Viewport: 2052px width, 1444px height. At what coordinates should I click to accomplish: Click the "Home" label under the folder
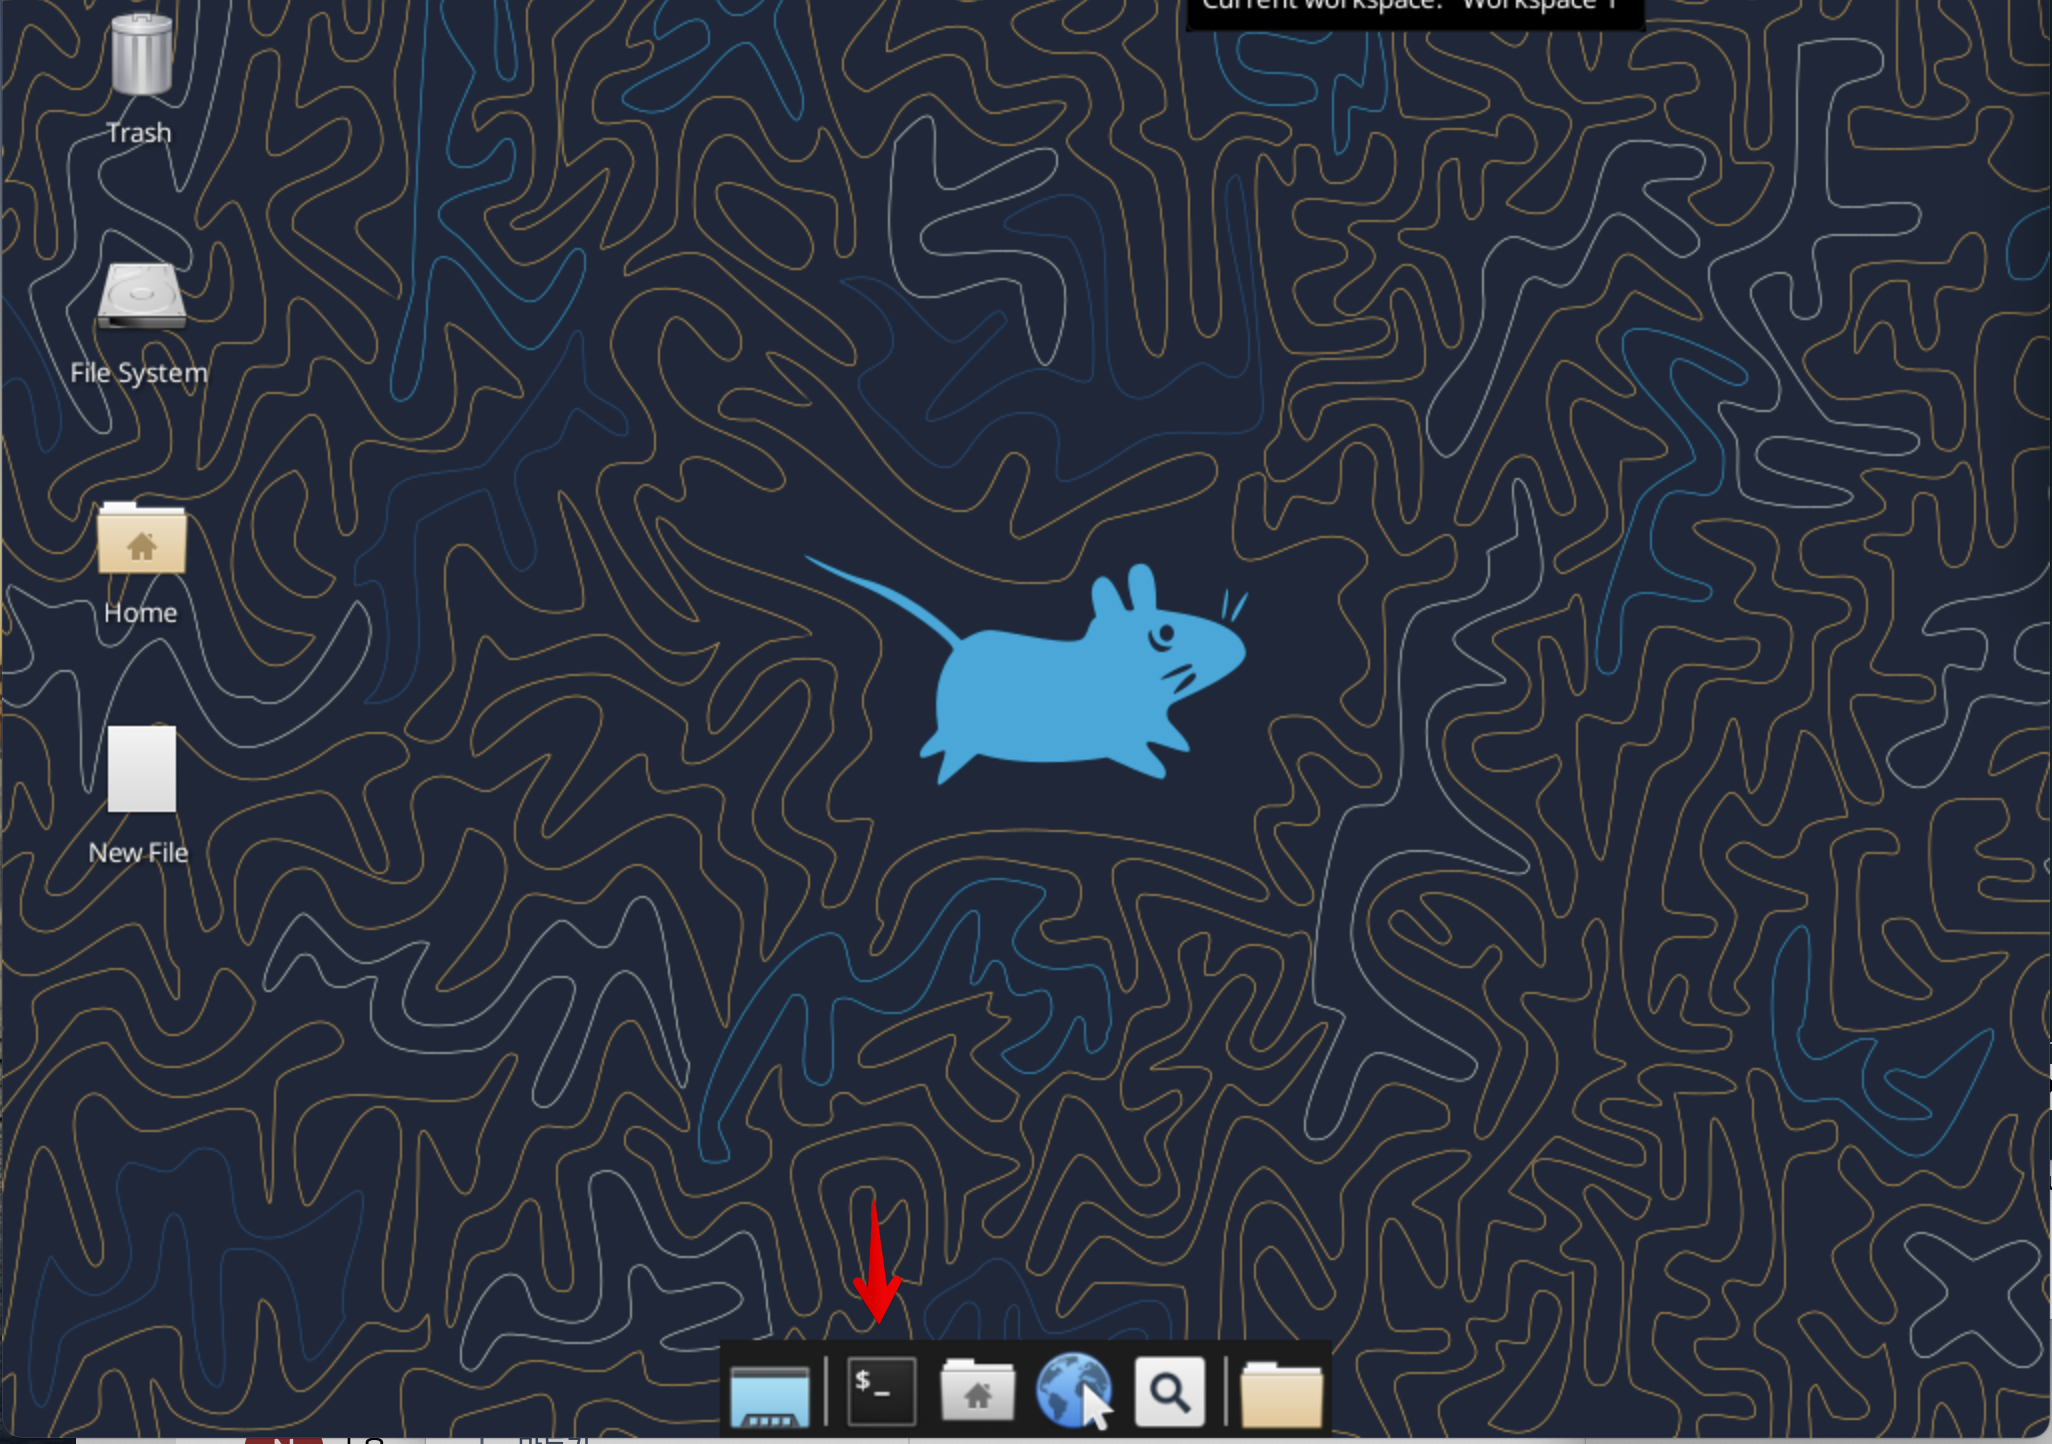pos(140,613)
